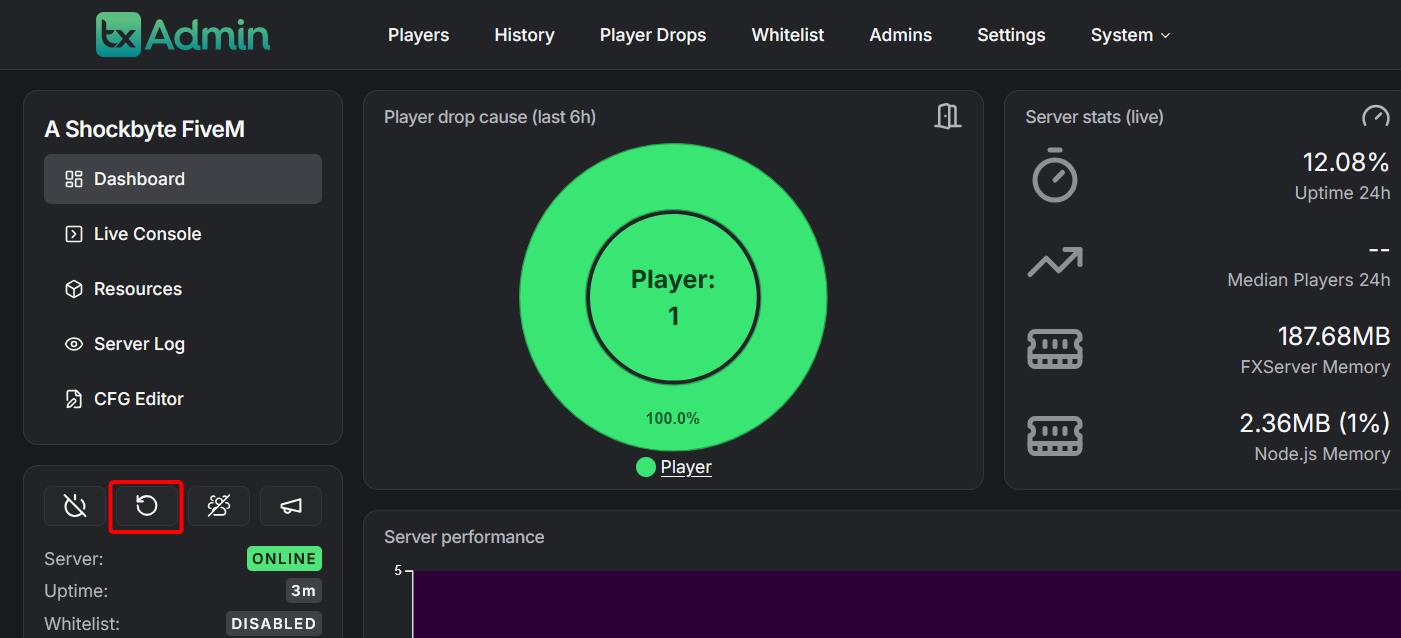Expand the System dropdown menu
Viewport: 1401px width, 638px height.
1130,35
